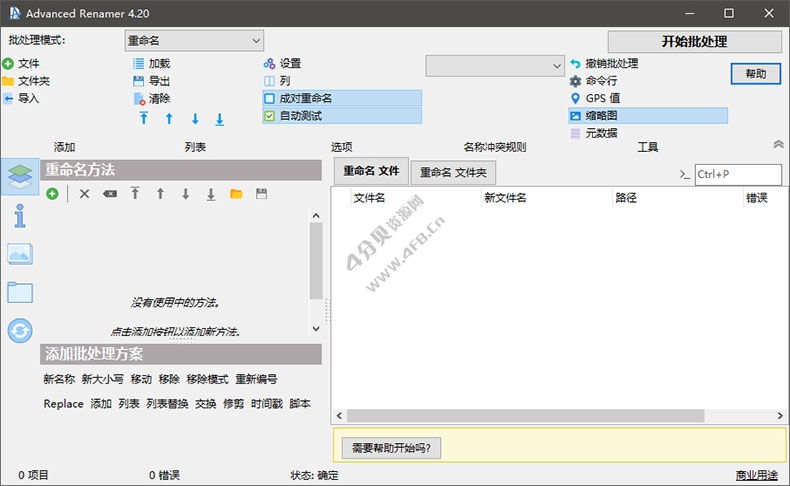790x486 pixels.
Task: Move method up gray arrow
Action: (x=160, y=193)
